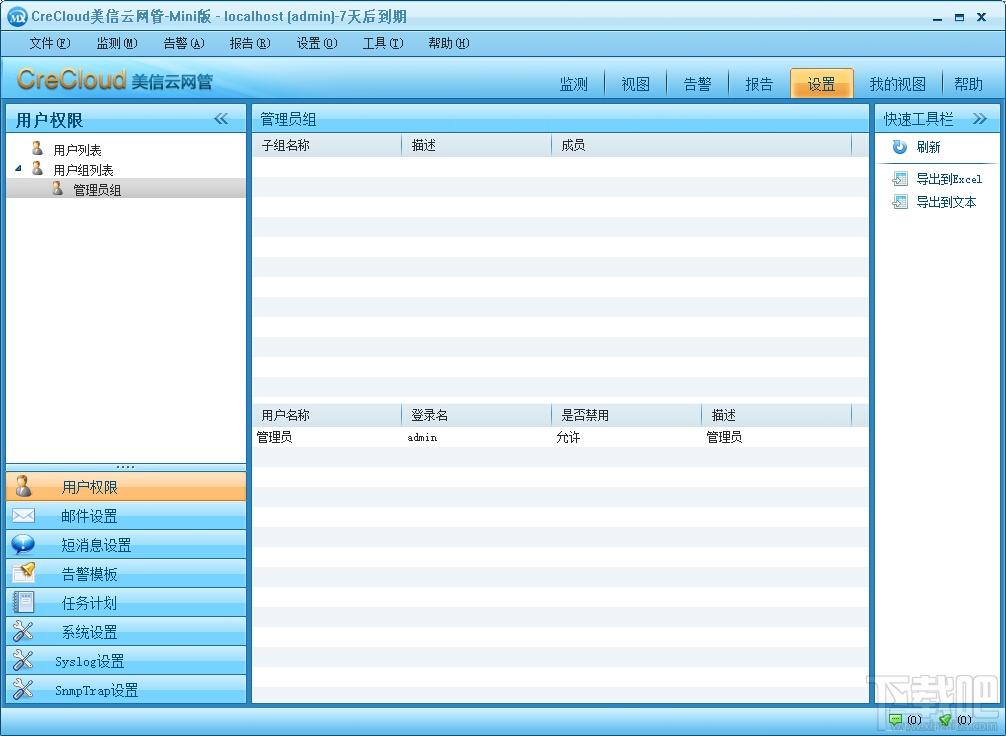Viewport: 1006px width, 736px height.
Task: Open the SnmpTrap设置 sidebar section
Action: point(126,689)
